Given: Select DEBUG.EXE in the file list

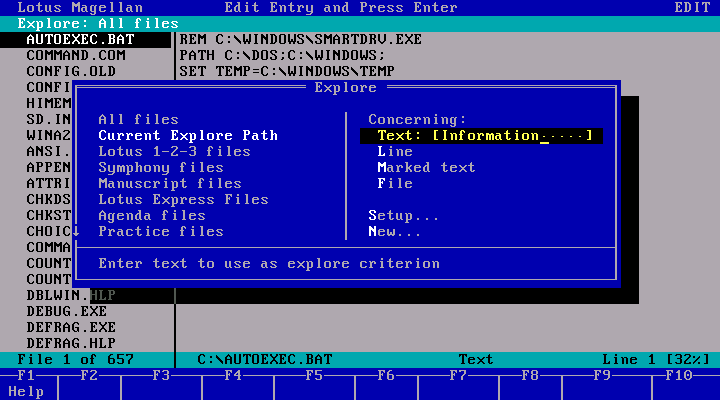Looking at the screenshot, I should (x=67, y=311).
